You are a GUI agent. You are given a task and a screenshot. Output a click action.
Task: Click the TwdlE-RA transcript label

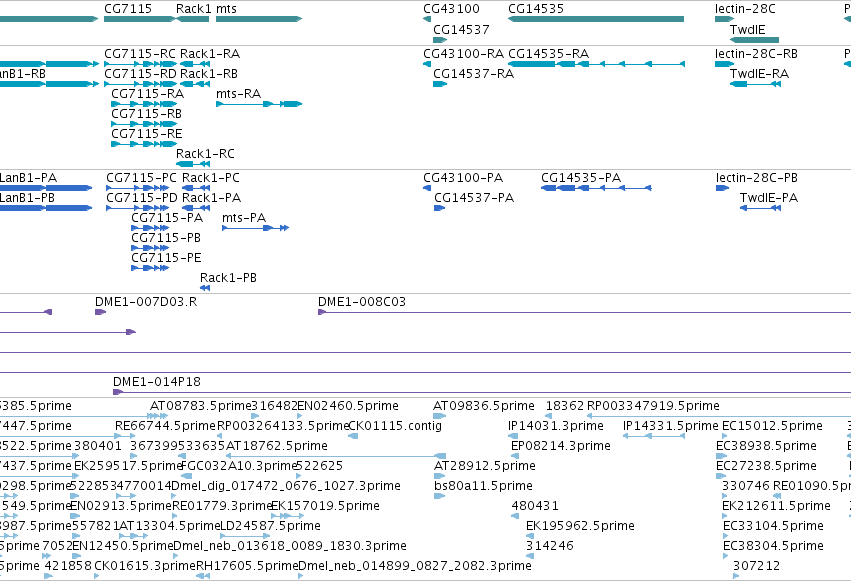(759, 73)
